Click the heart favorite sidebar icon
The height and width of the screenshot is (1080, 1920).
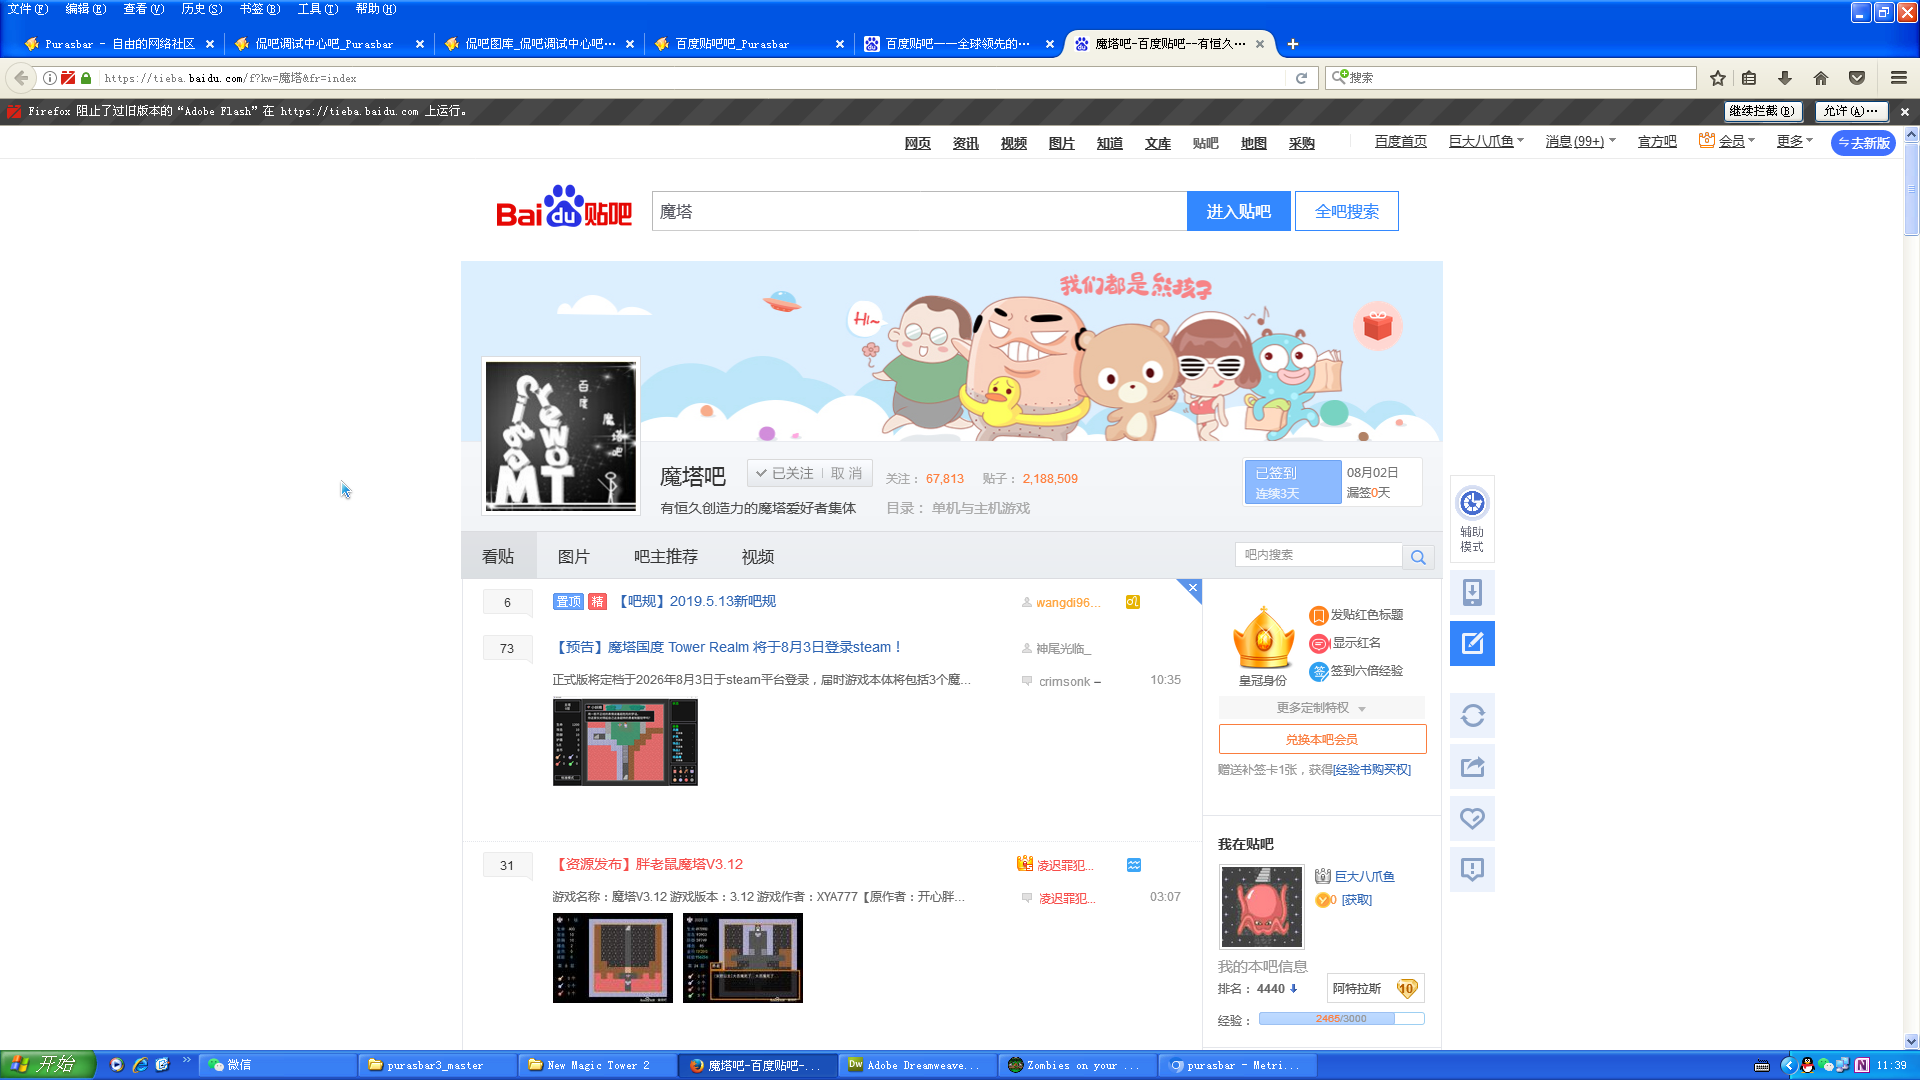pos(1472,819)
